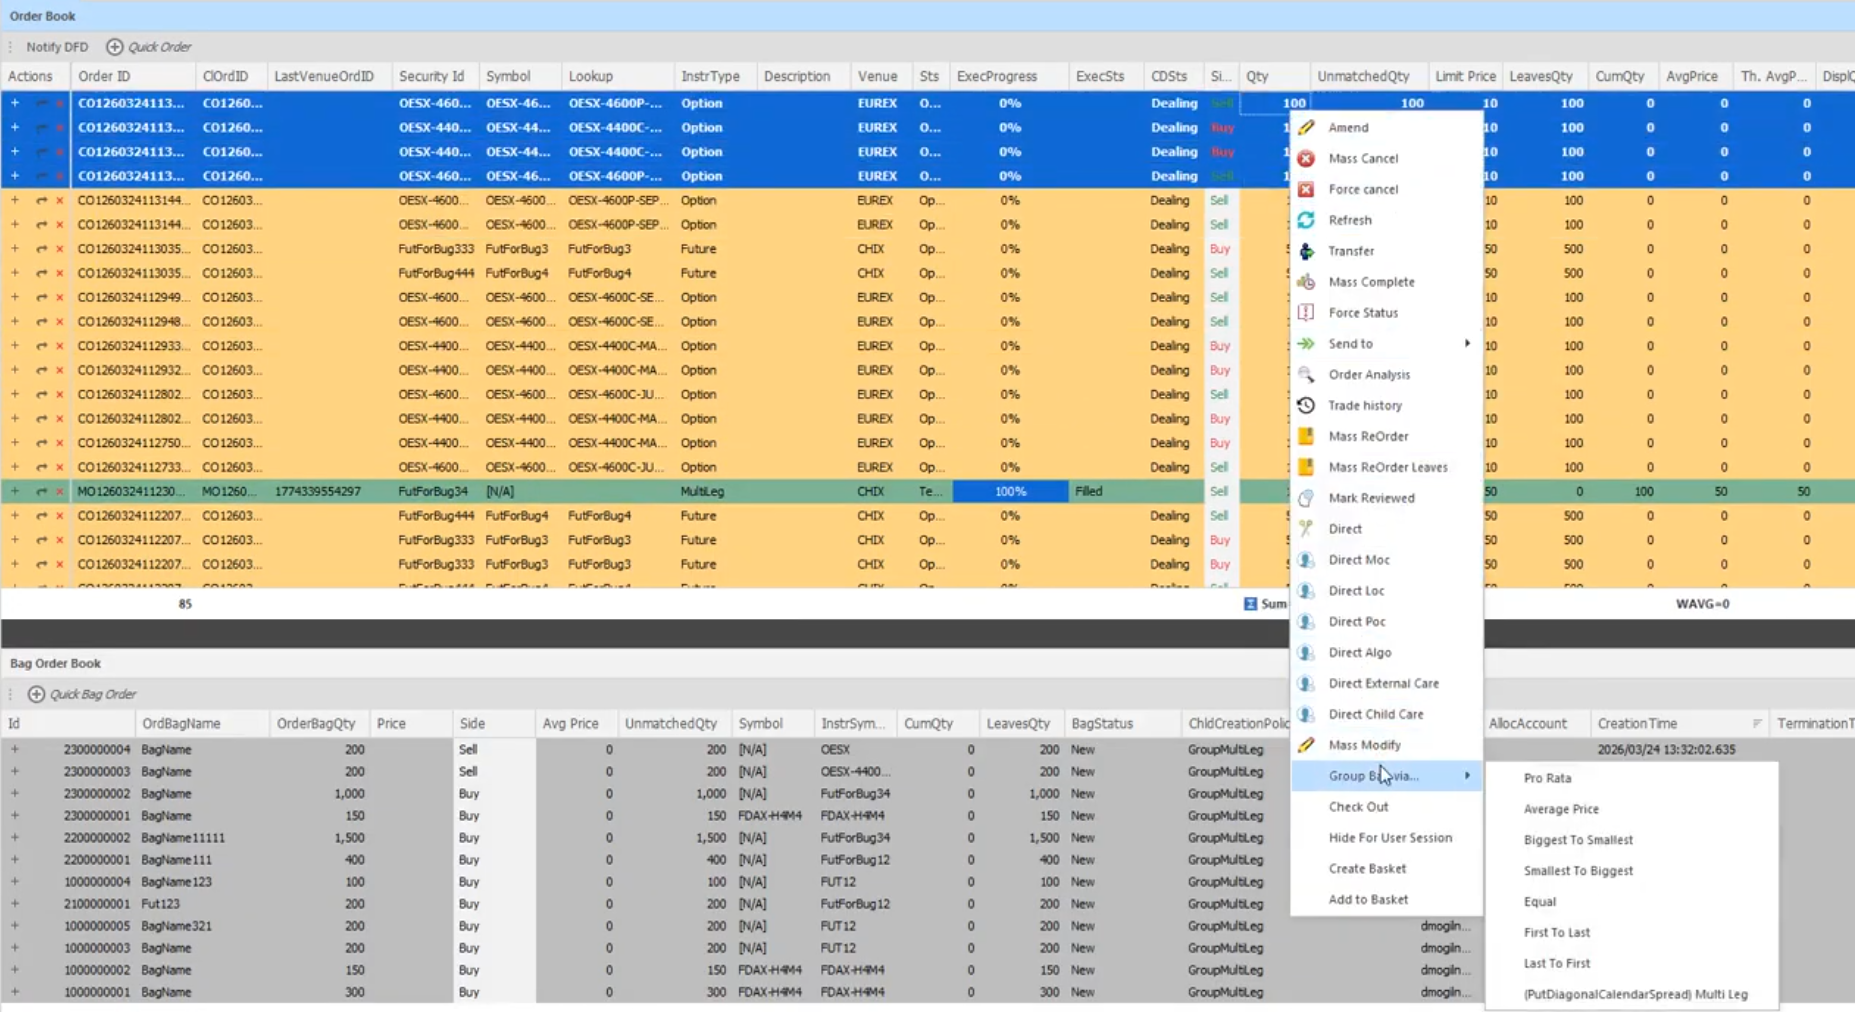Click the Order Analysis magnifier icon

(1306, 374)
